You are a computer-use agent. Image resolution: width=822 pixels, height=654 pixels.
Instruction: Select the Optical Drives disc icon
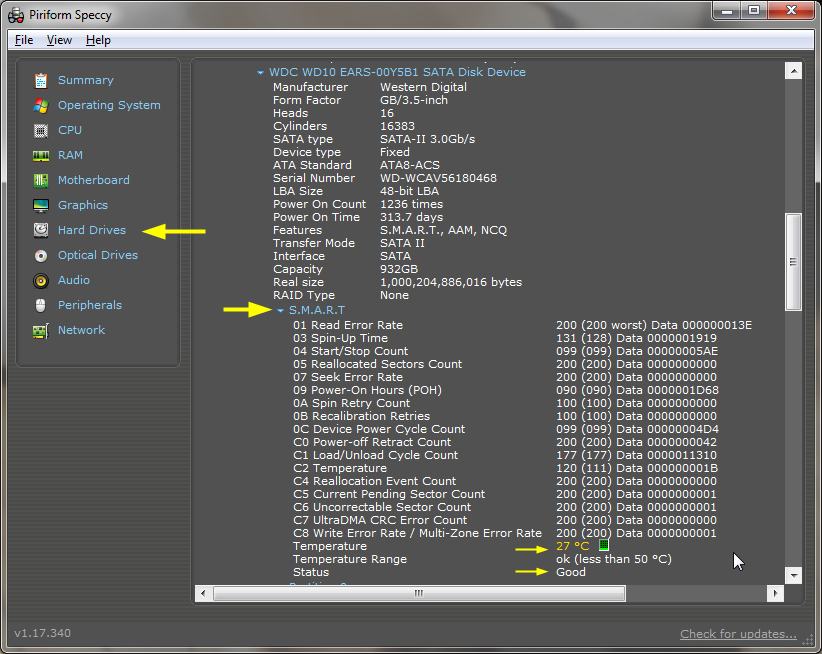click(x=41, y=256)
